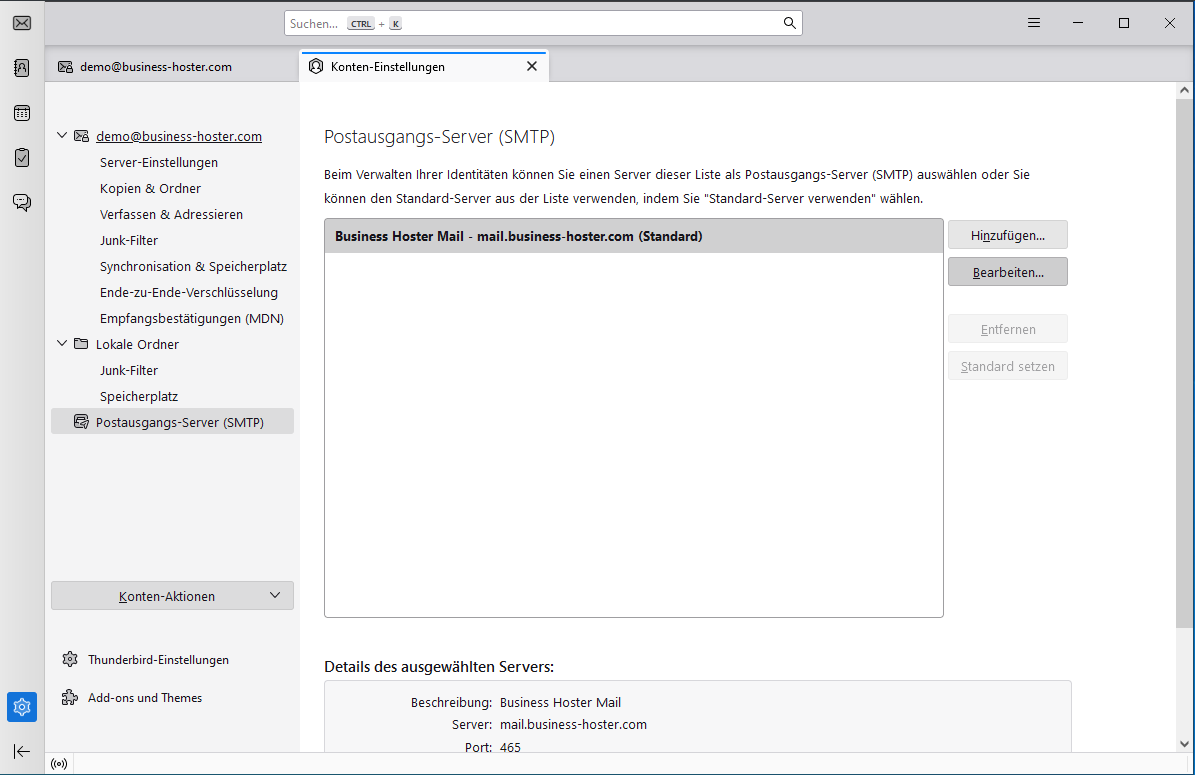Viewport: 1195px width, 775px height.
Task: Collapse the demo@business-hoster.com account tree
Action: click(x=62, y=136)
